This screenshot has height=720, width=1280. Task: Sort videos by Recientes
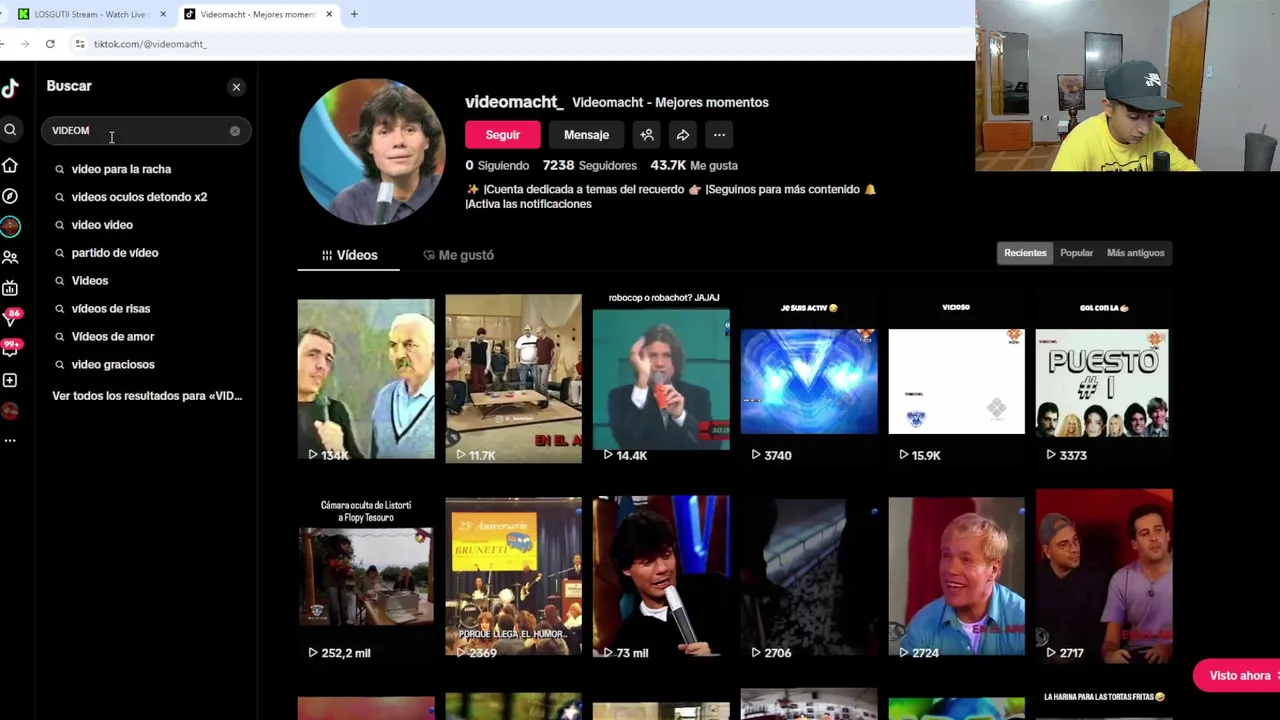[1025, 253]
